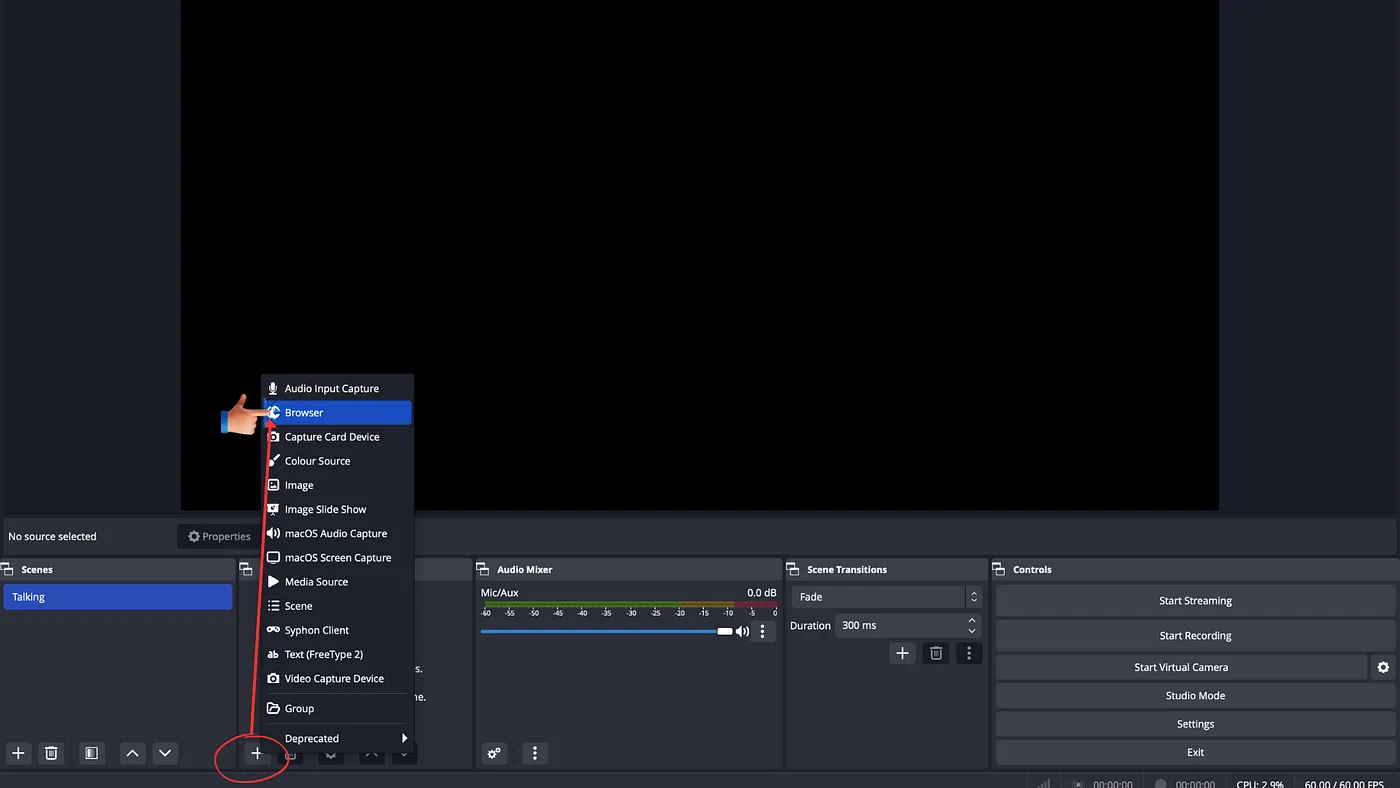Open scene filters icon in the Scenes panel
Viewport: 1400px width, 788px height.
pos(91,753)
